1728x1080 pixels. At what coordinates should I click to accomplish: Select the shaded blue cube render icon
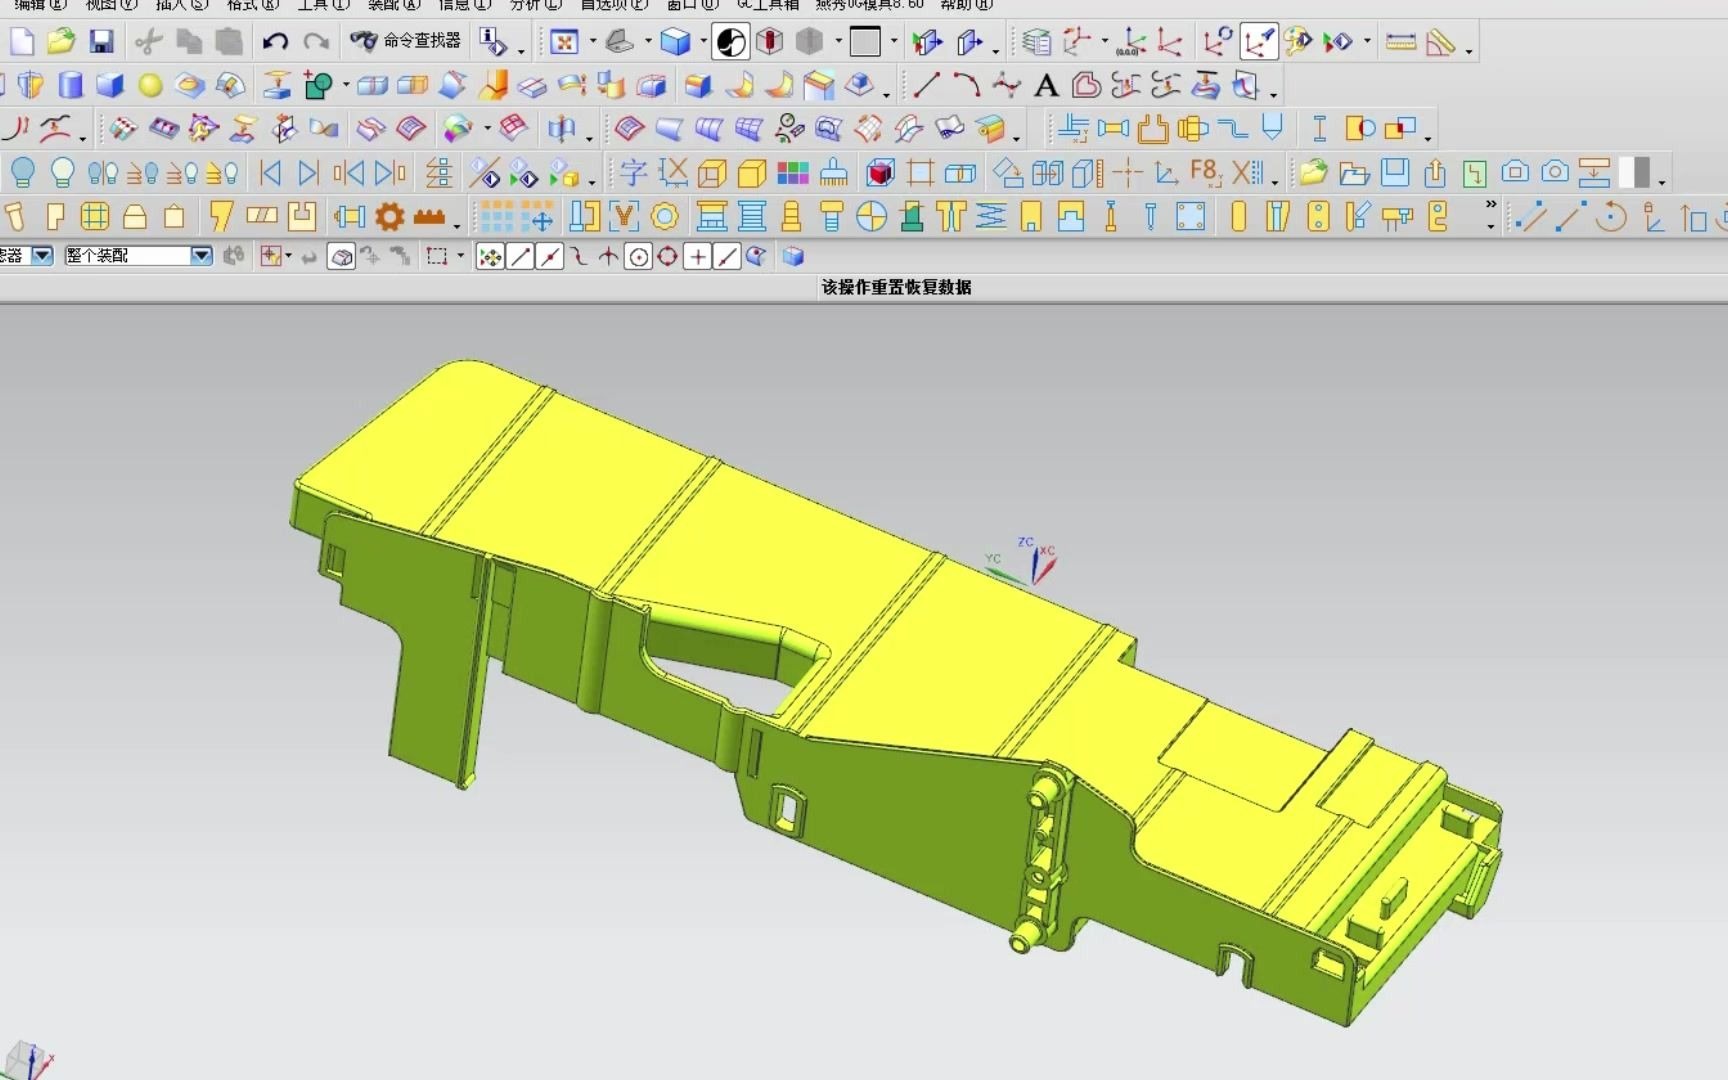coord(676,42)
